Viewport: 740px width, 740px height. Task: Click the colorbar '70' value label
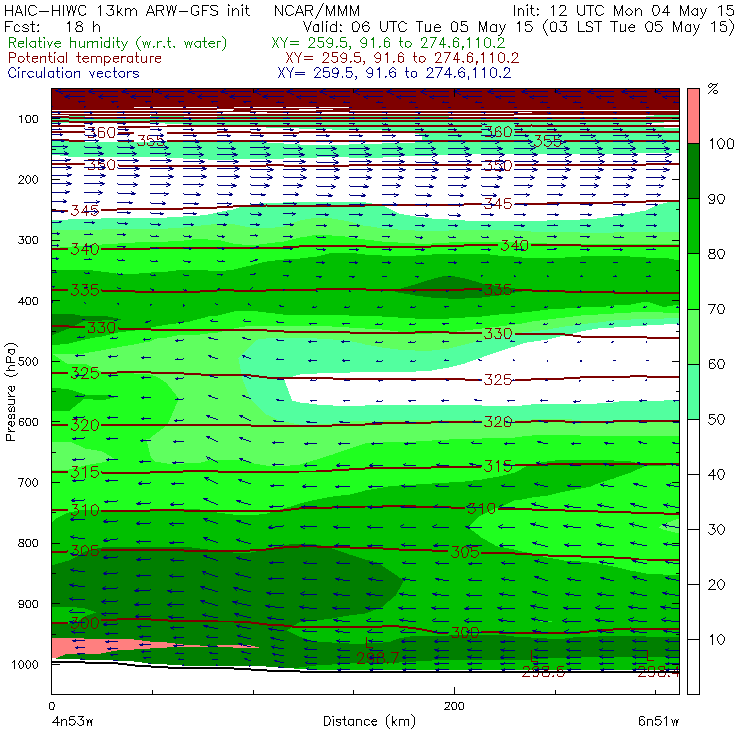pyautogui.click(x=716, y=309)
